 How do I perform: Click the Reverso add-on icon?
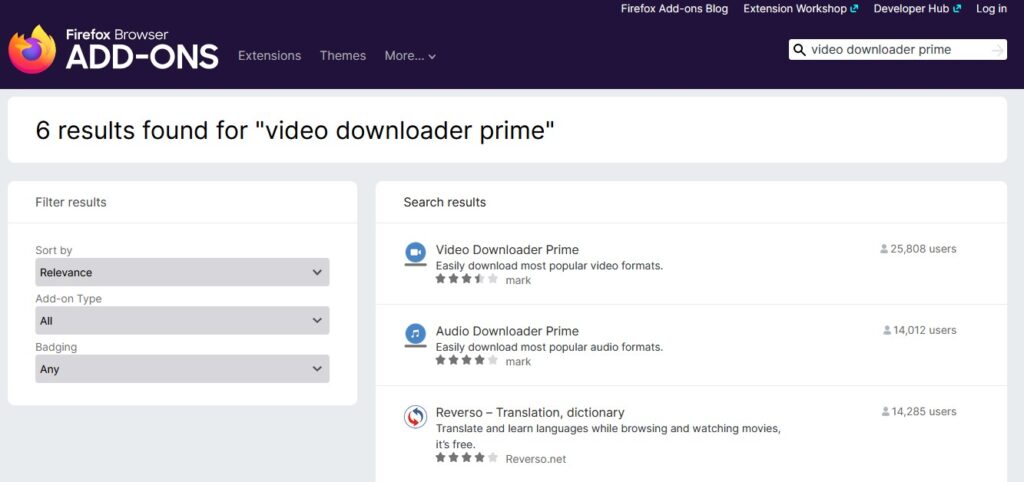[415, 417]
